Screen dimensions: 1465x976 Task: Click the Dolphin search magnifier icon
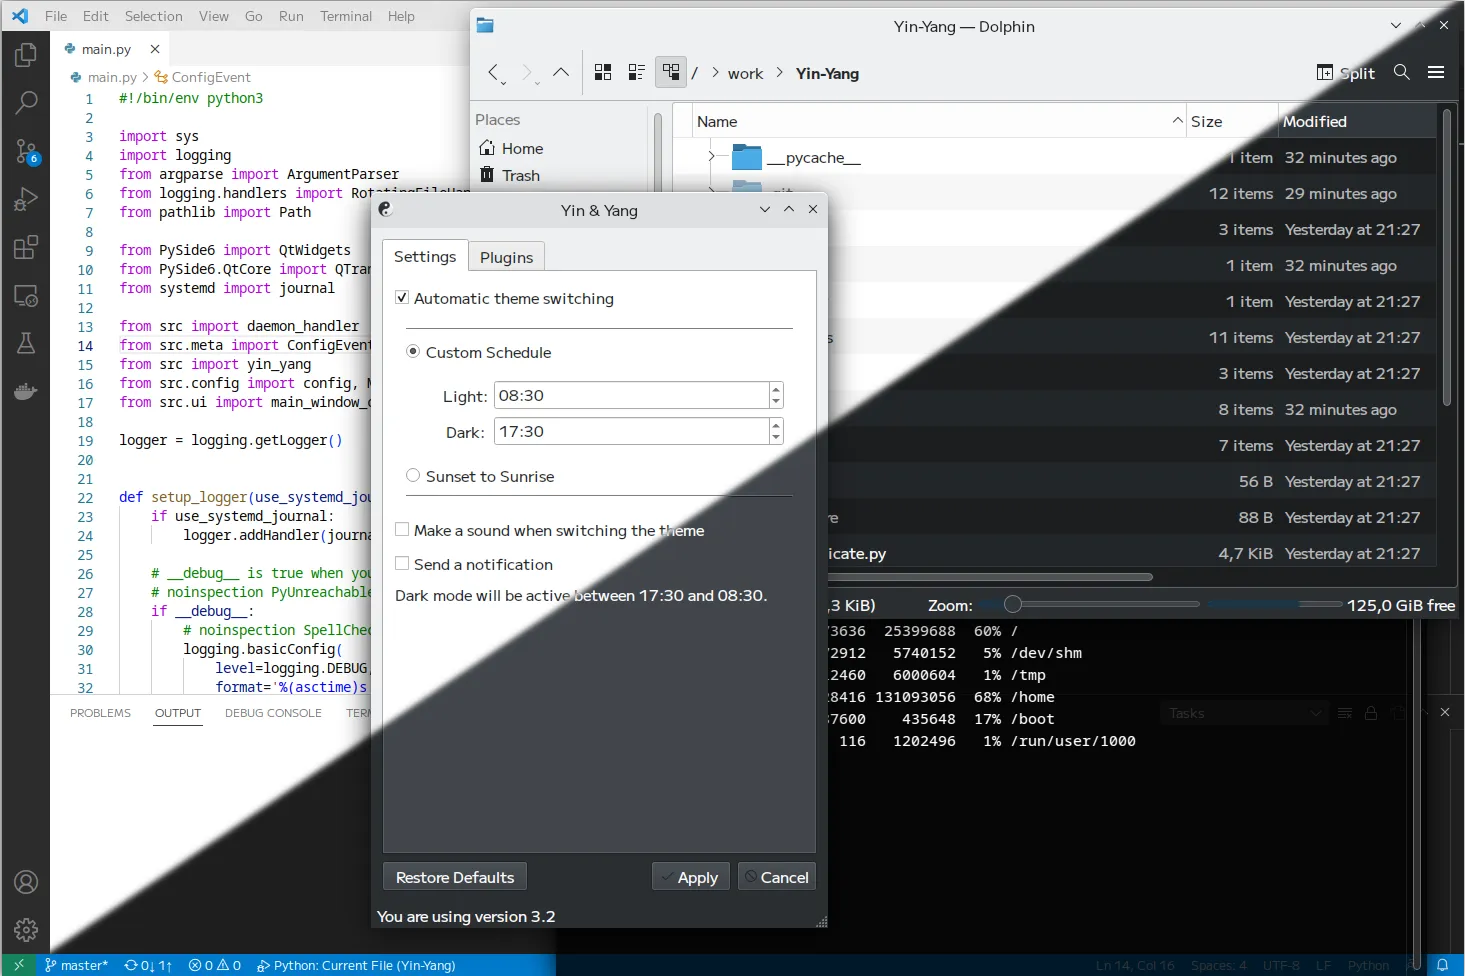(1401, 73)
